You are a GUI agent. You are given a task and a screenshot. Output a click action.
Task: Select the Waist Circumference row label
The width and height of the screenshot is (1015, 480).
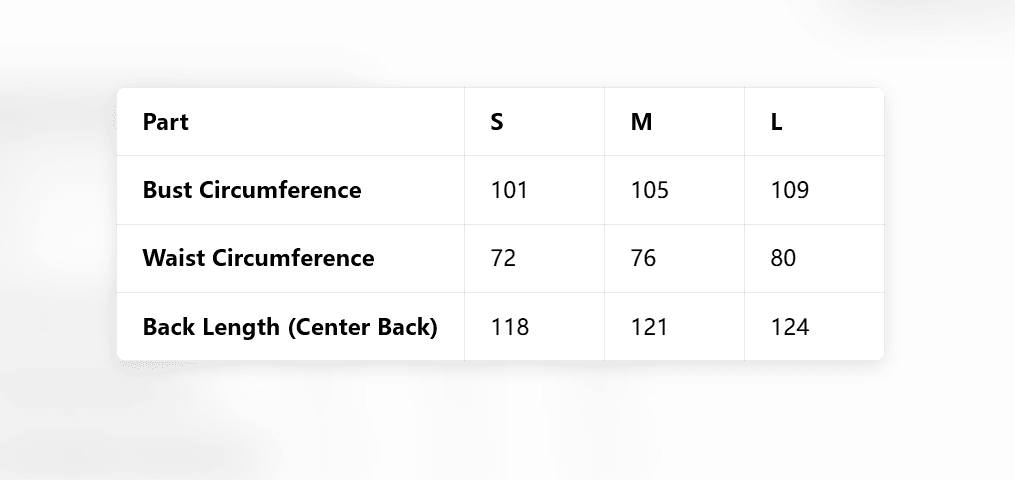(258, 258)
